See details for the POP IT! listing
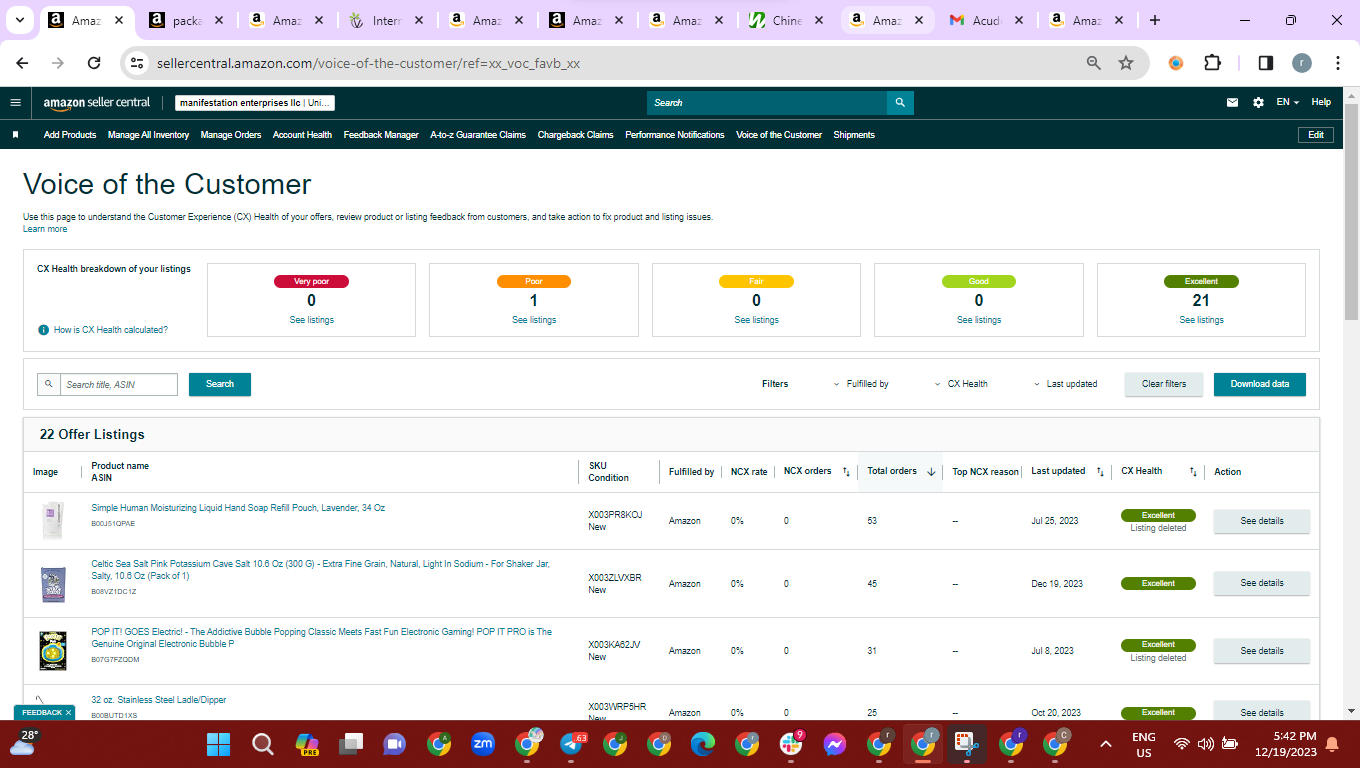This screenshot has height=768, width=1360. (1262, 651)
